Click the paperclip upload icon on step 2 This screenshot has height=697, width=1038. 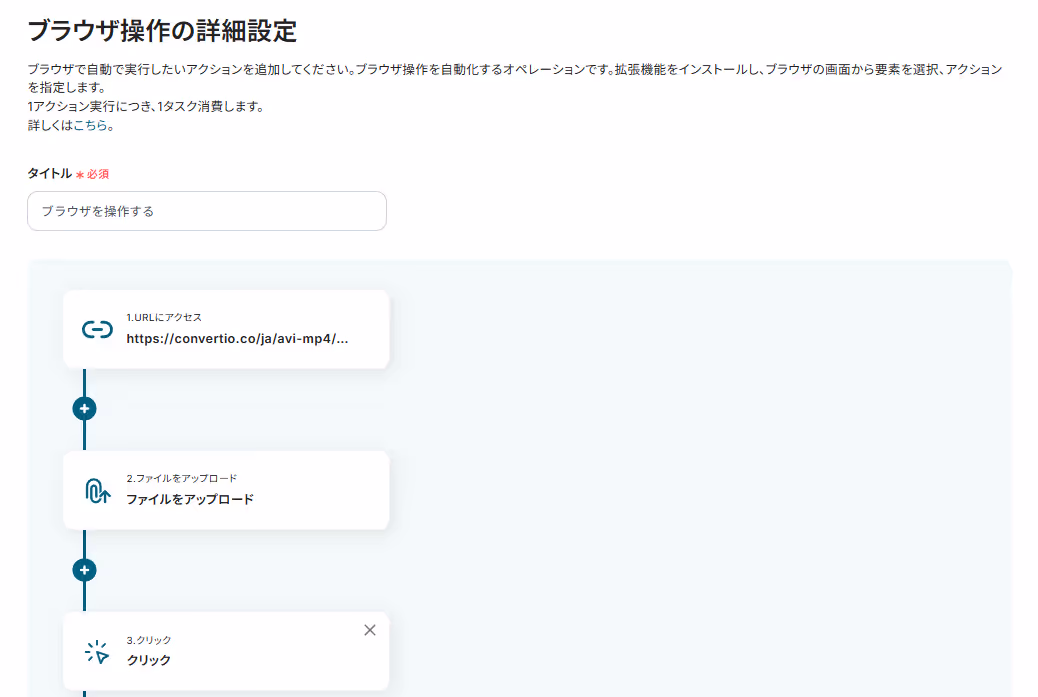pos(97,490)
